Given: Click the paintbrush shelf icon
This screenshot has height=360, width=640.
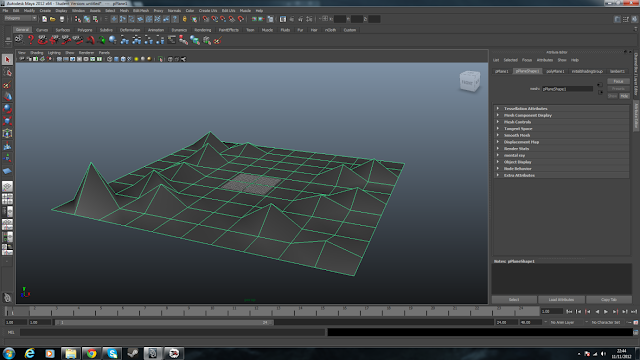Looking at the screenshot, I should [218, 40].
